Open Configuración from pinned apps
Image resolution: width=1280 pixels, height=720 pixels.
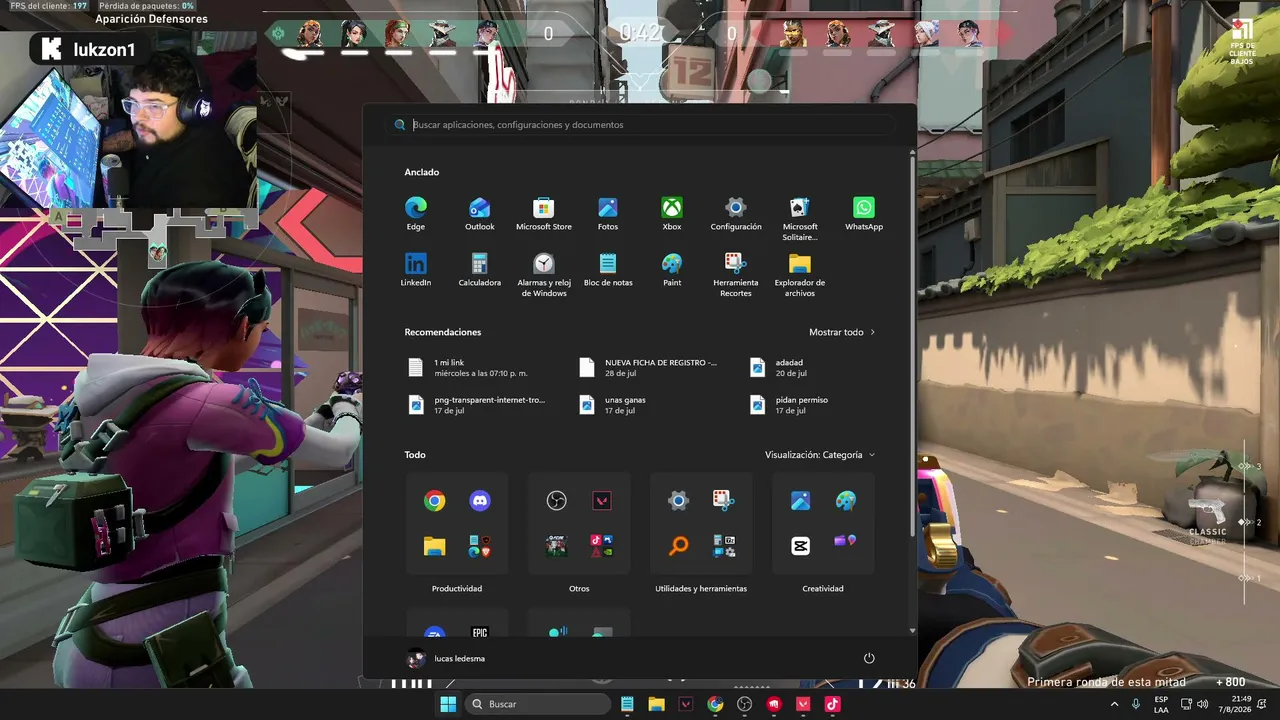(736, 213)
